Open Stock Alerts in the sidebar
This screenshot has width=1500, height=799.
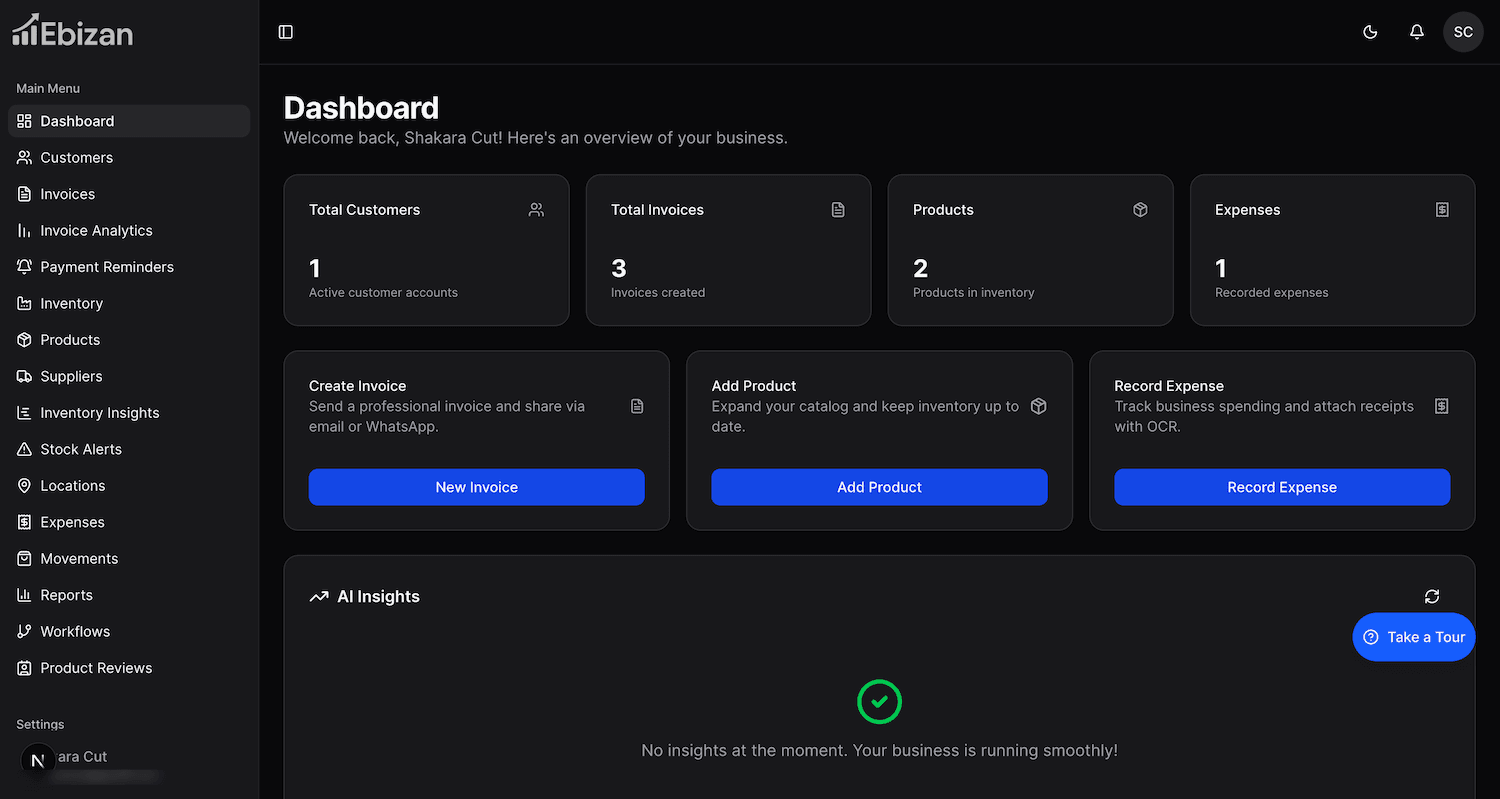[81, 449]
